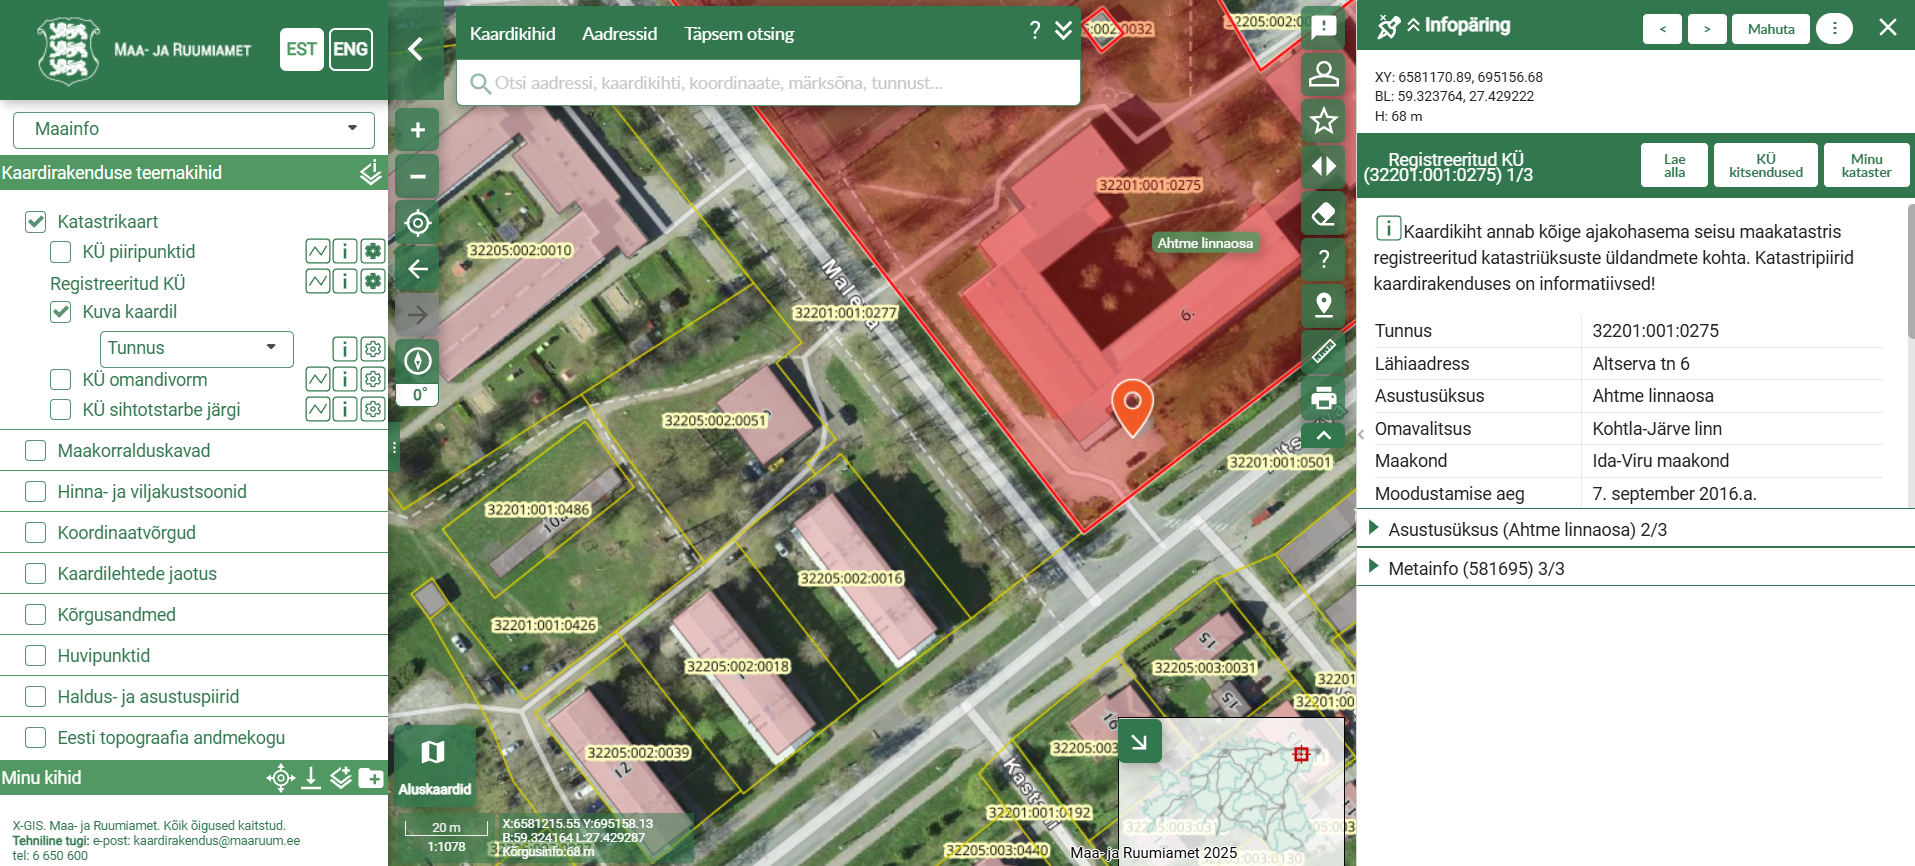Expand the Asustusüksus (Ahtme linnaosa) 2/3 section
This screenshot has width=1915, height=866.
(x=1527, y=530)
